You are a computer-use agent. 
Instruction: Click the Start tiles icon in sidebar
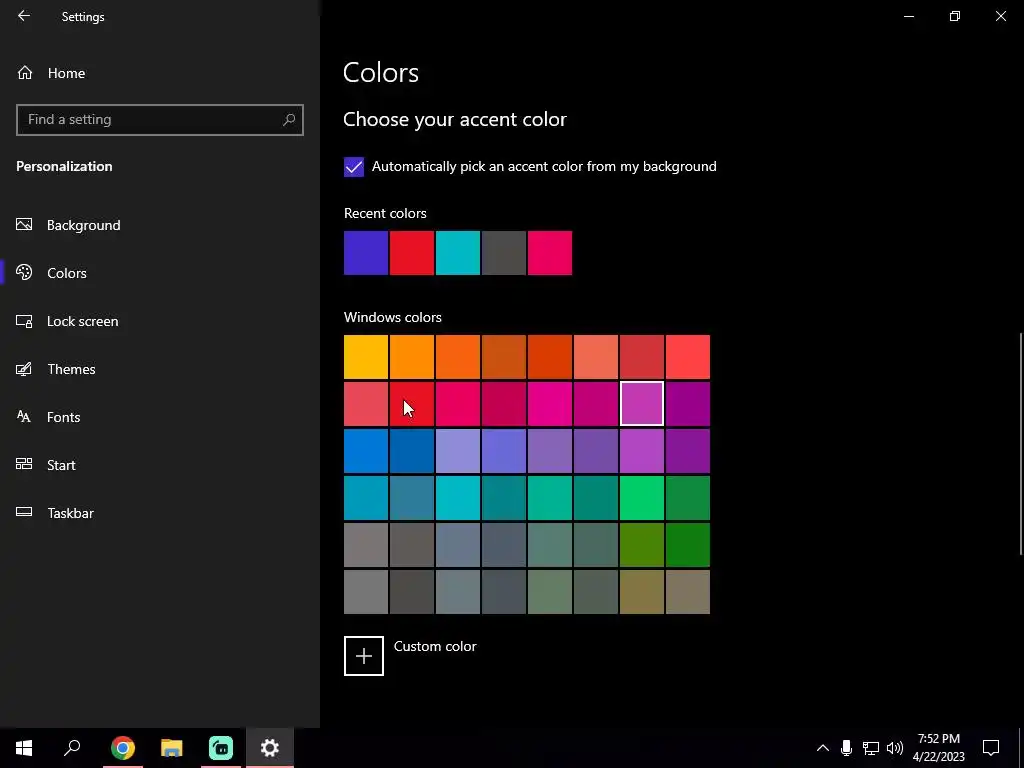pos(24,464)
